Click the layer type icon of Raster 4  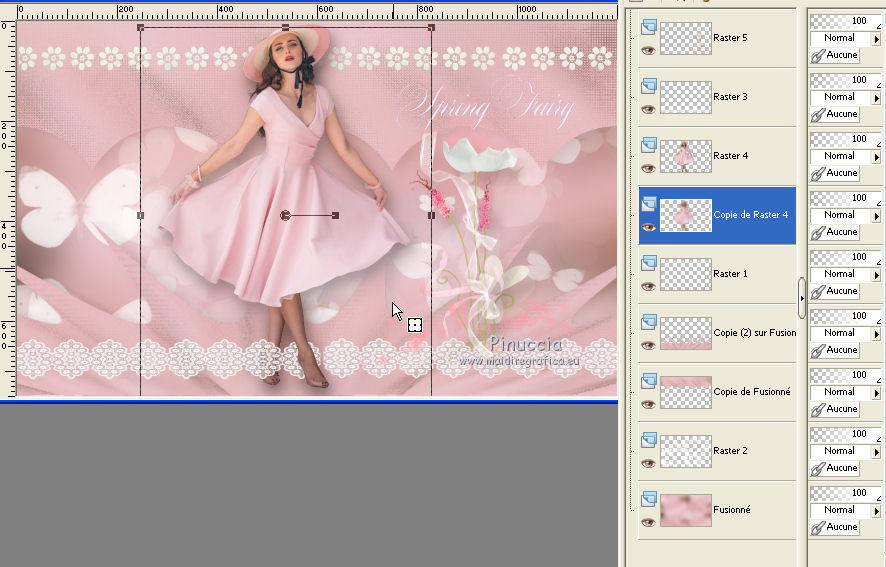pos(648,145)
